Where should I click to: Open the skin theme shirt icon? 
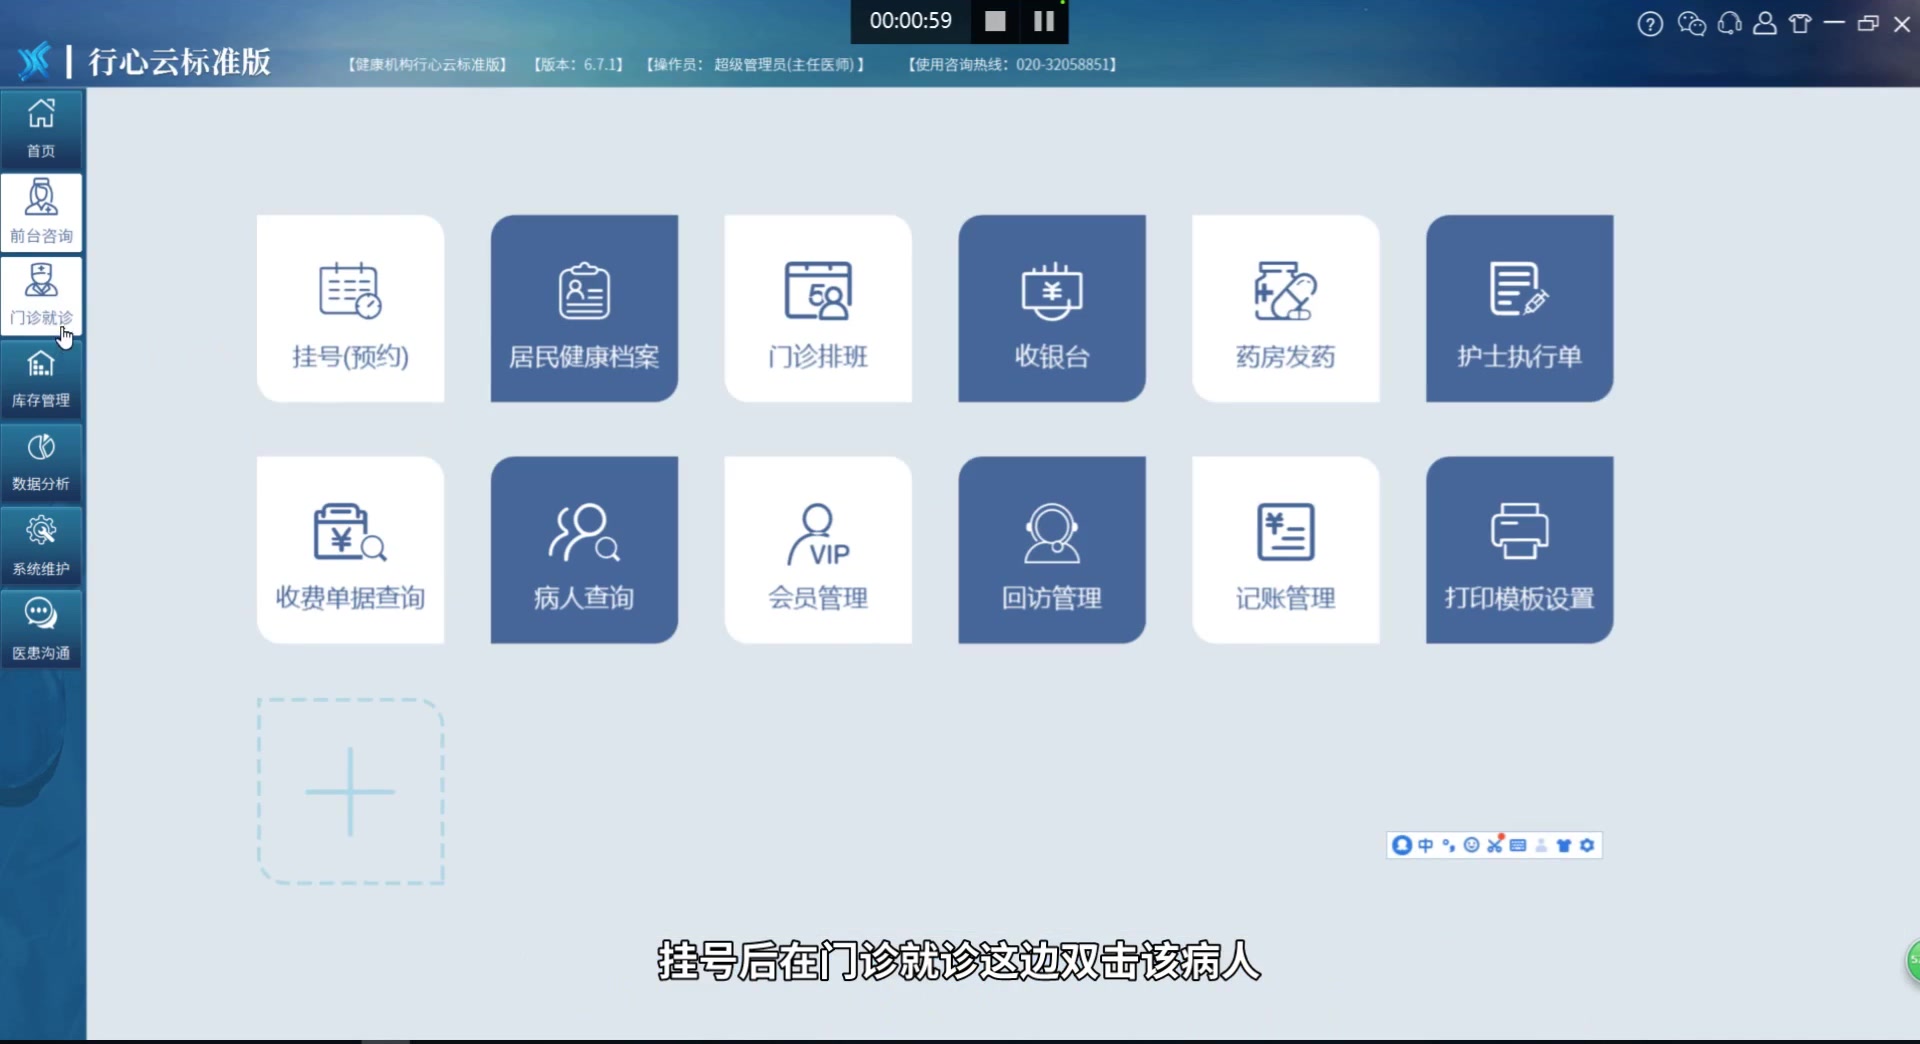[x=1800, y=24]
